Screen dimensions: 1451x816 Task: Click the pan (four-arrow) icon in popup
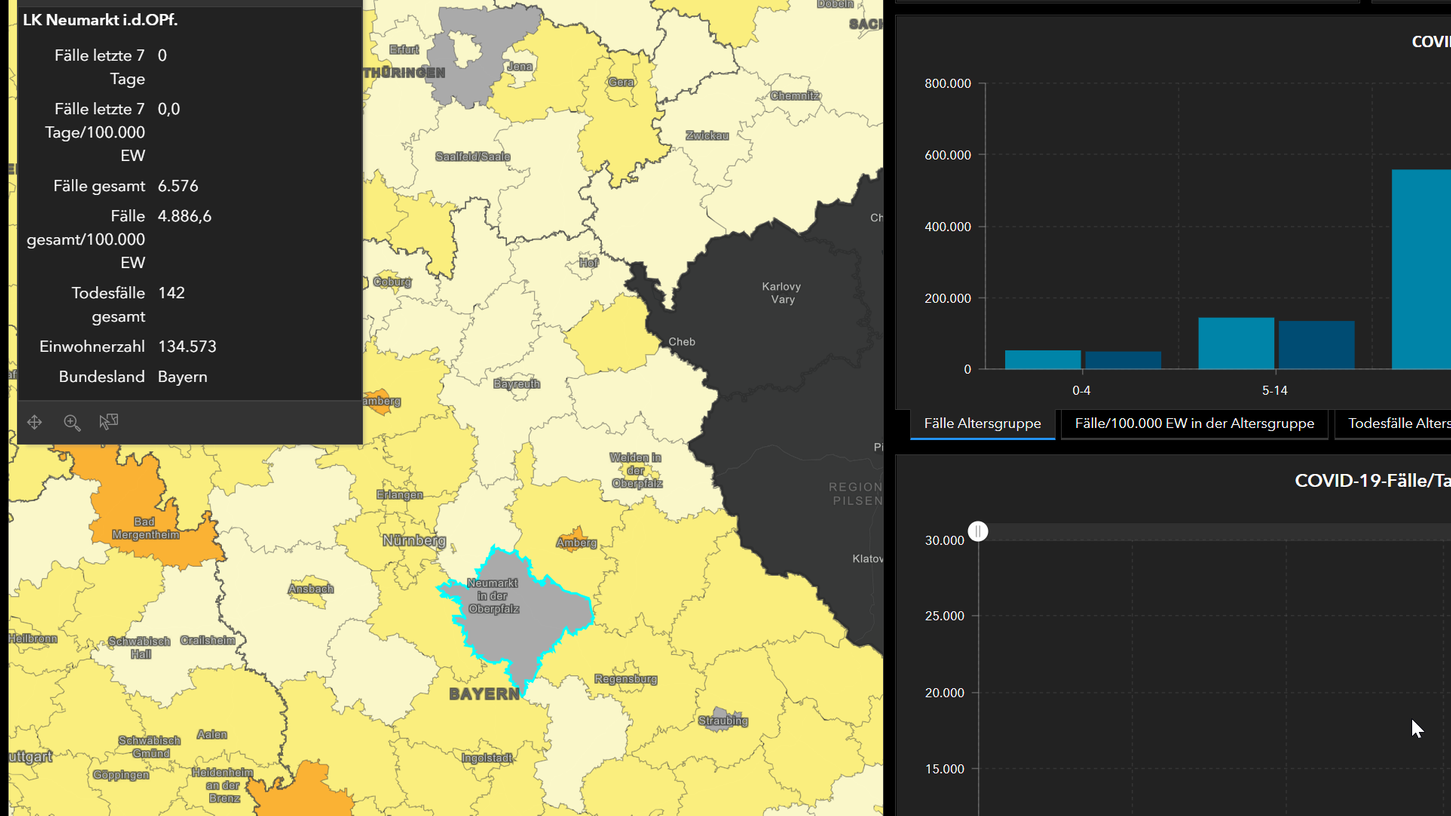[x=35, y=422]
